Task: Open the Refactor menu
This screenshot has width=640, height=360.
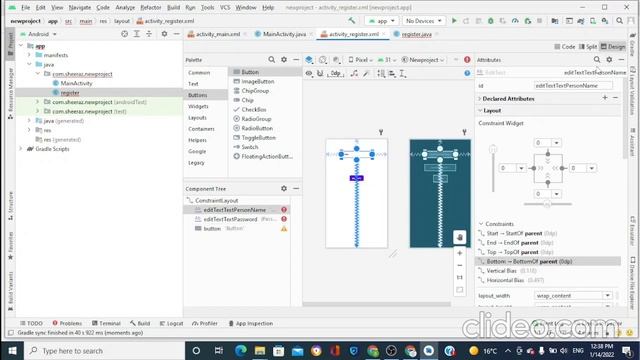Action: click(151, 7)
